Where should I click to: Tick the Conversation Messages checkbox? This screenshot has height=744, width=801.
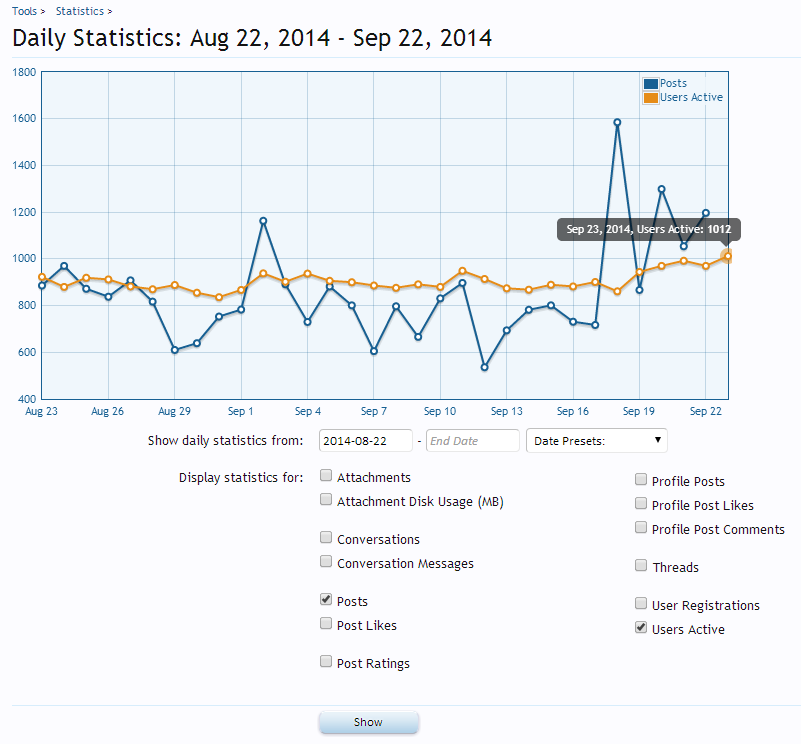click(326, 562)
